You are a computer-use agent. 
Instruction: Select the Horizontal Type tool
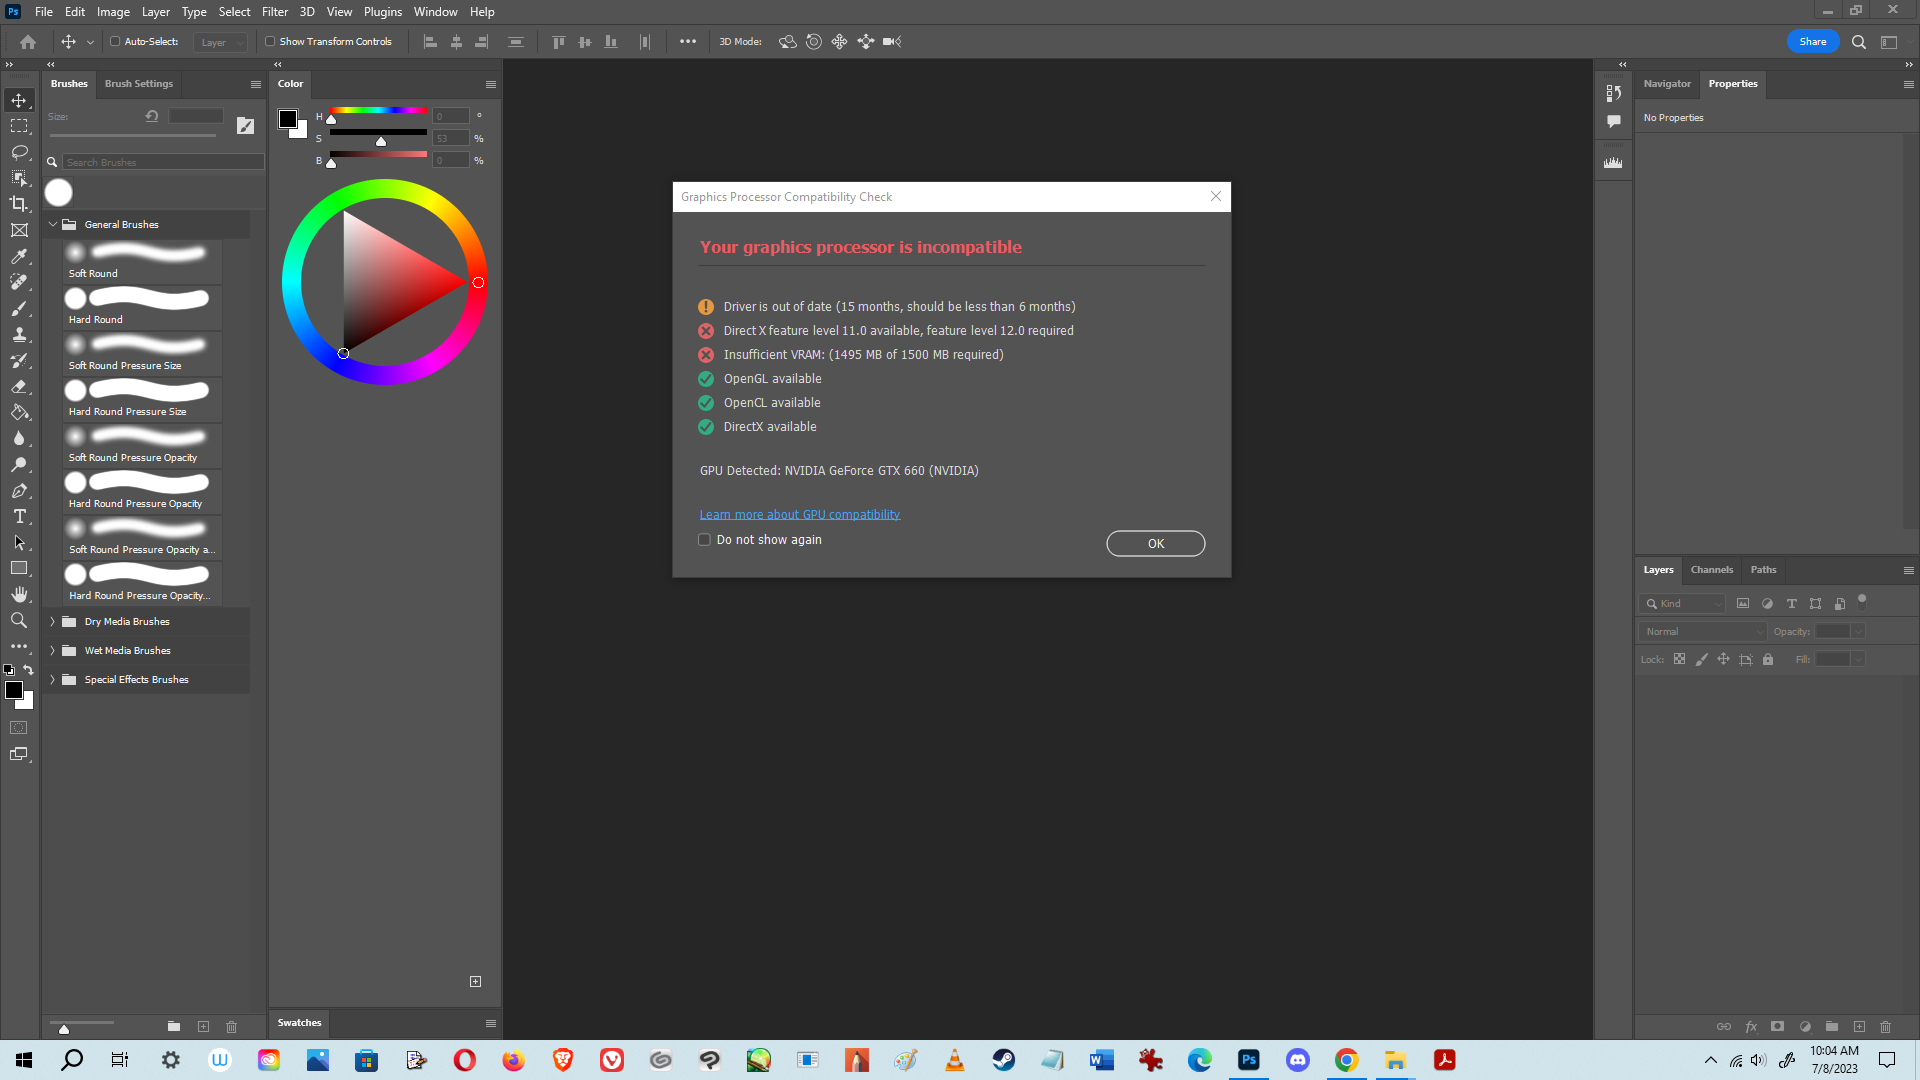click(19, 516)
